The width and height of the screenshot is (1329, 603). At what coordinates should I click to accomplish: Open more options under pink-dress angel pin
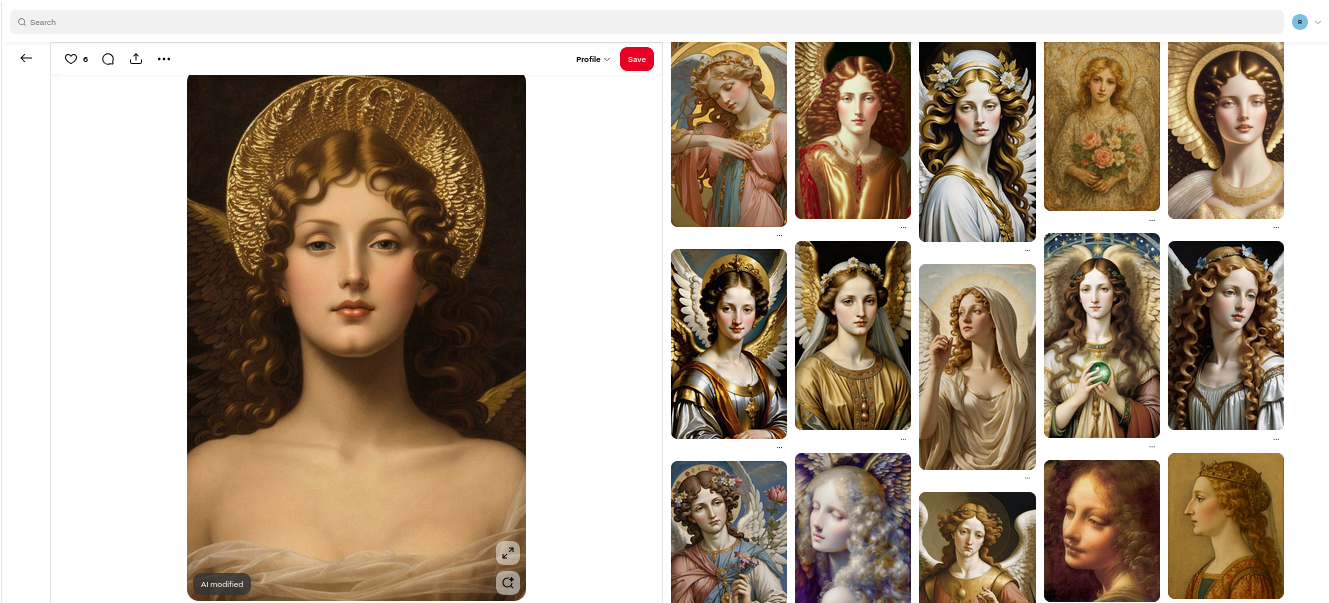click(779, 236)
